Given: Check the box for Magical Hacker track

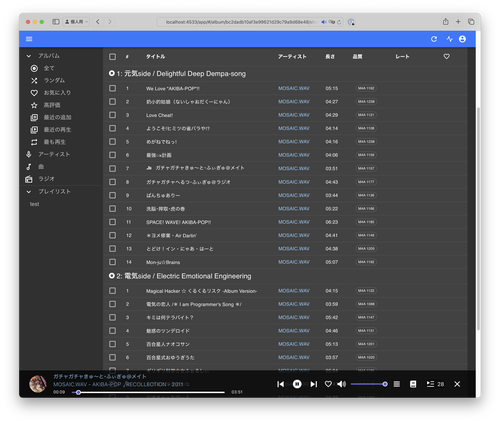Looking at the screenshot, I should [113, 291].
